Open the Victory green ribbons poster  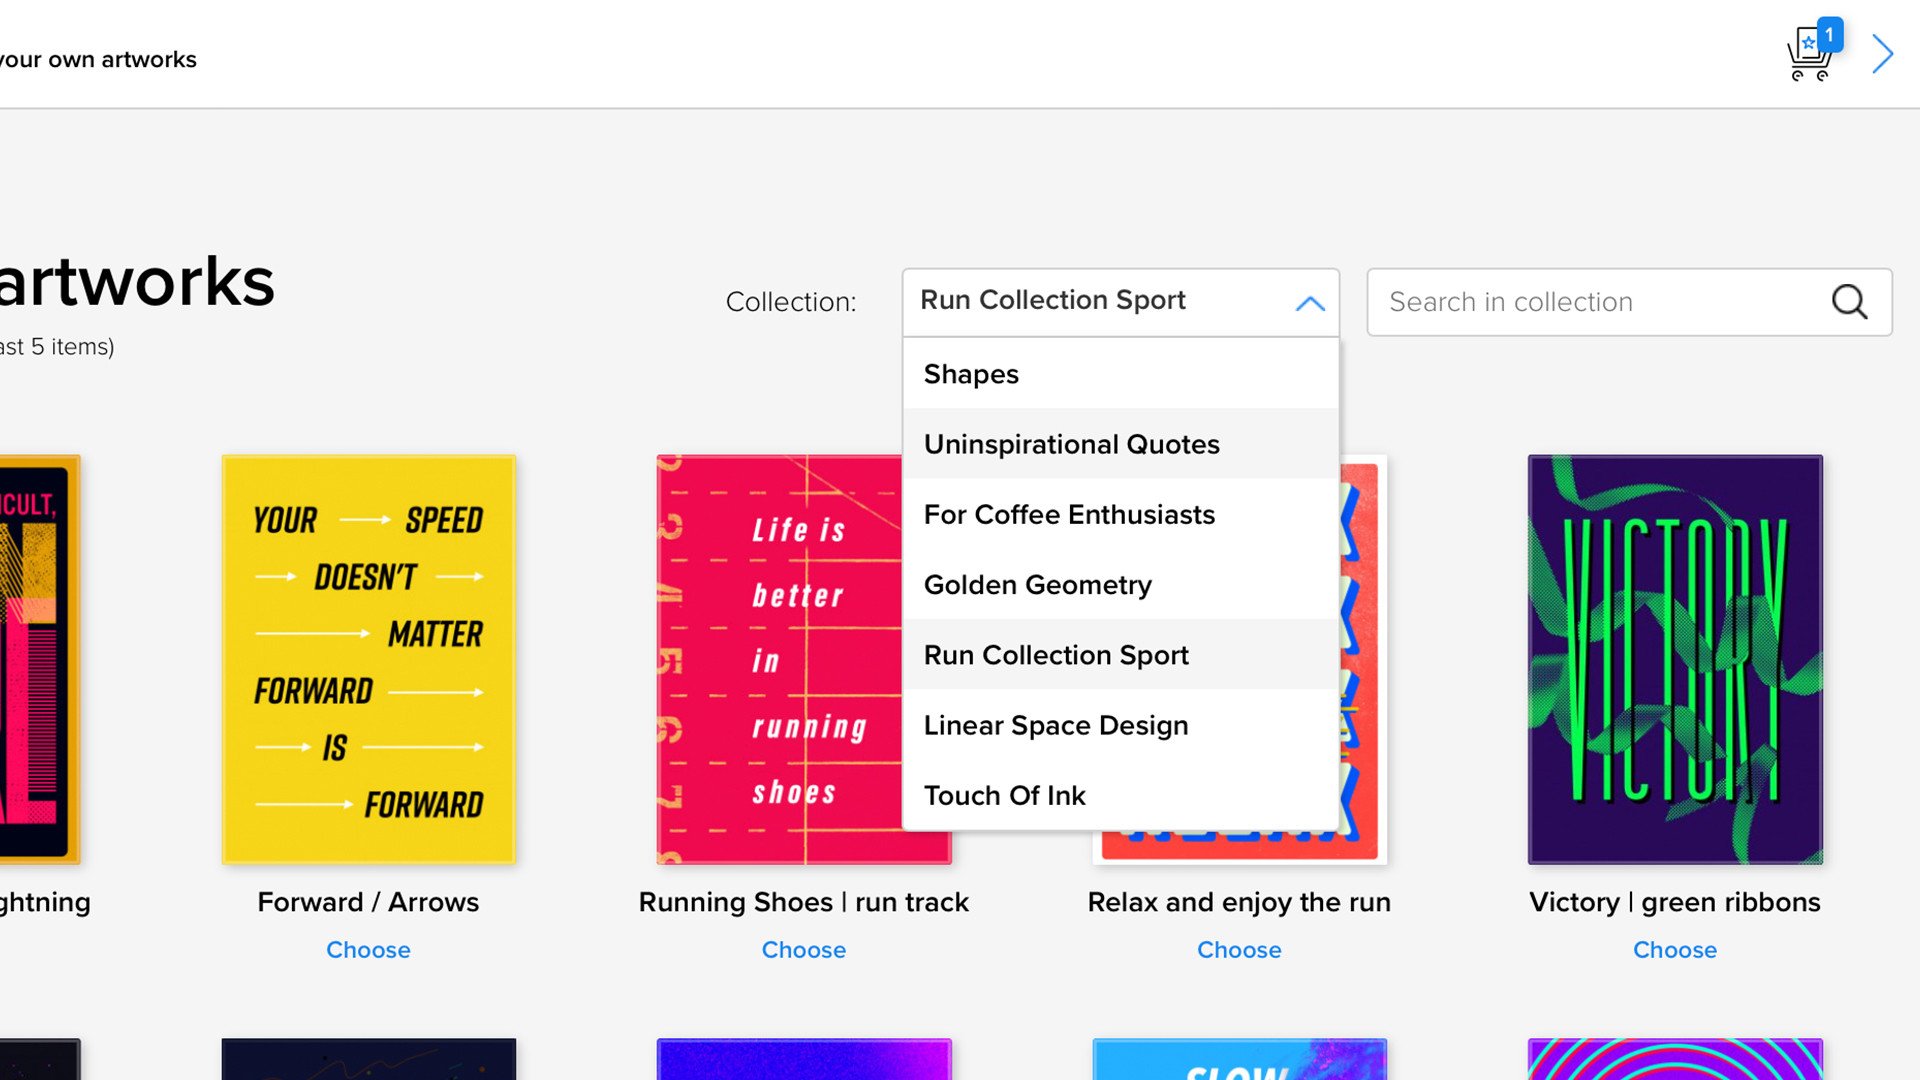click(x=1674, y=659)
